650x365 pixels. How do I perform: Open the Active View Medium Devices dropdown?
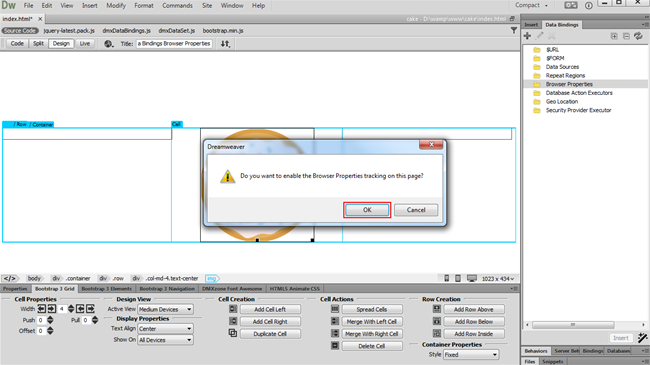coord(165,309)
